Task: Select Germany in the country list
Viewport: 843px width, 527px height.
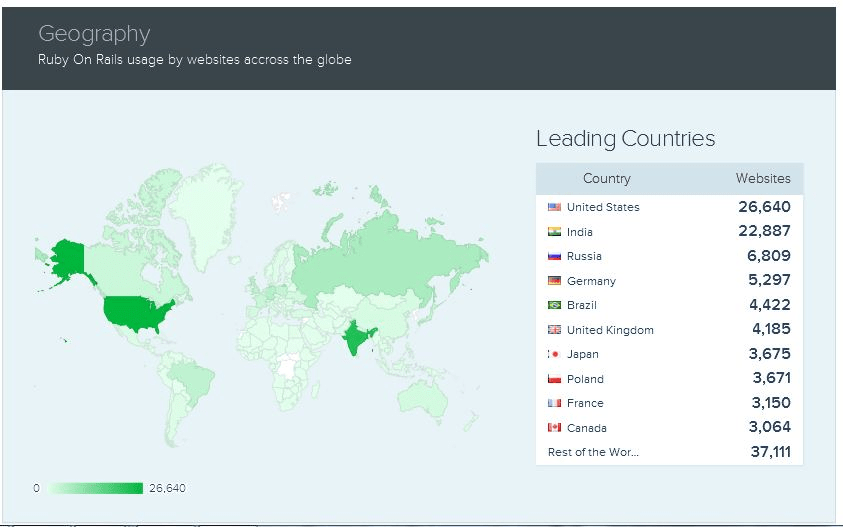Action: tap(591, 281)
